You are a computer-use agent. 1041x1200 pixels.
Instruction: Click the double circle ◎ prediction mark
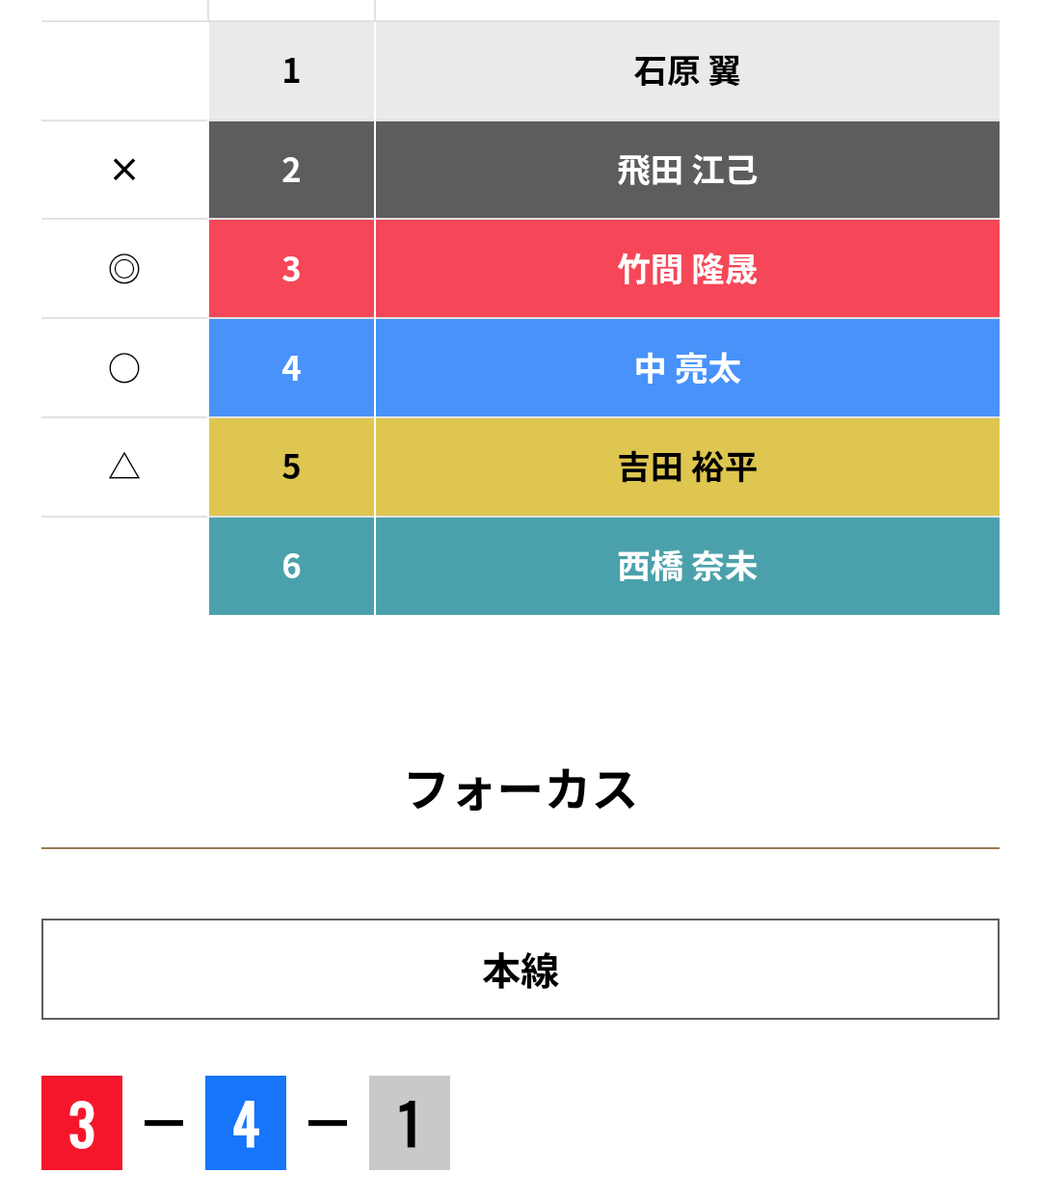pos(124,269)
